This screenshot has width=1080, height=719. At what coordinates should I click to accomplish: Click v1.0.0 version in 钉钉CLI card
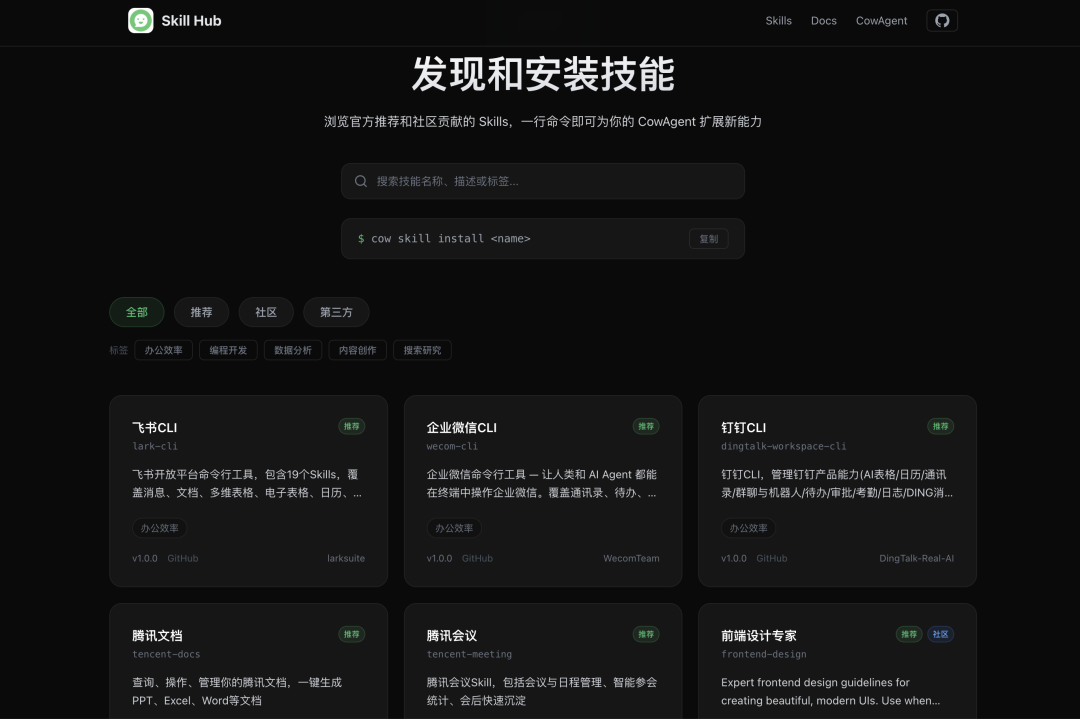click(x=734, y=559)
